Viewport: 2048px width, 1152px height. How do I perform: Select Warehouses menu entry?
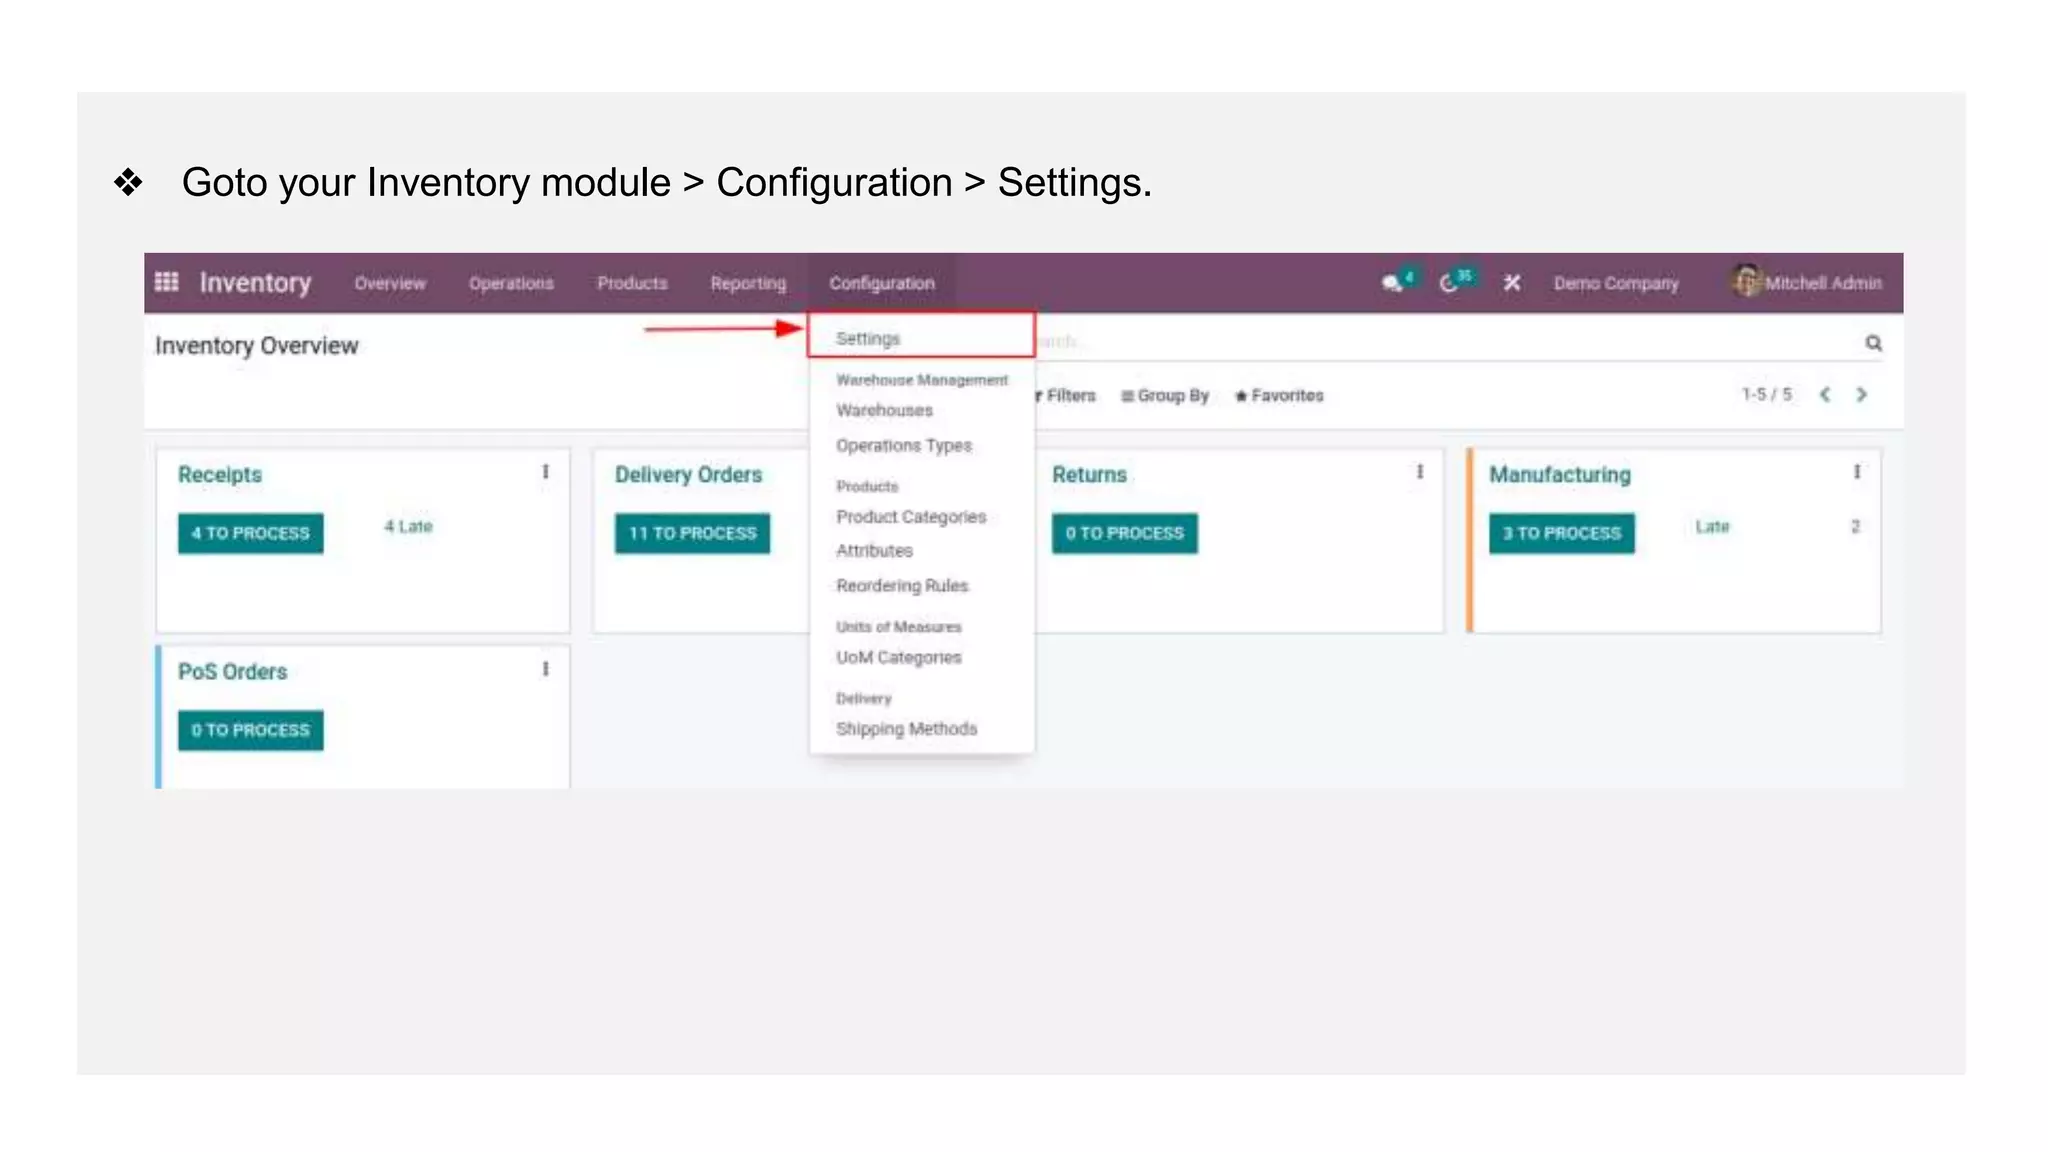coord(884,410)
